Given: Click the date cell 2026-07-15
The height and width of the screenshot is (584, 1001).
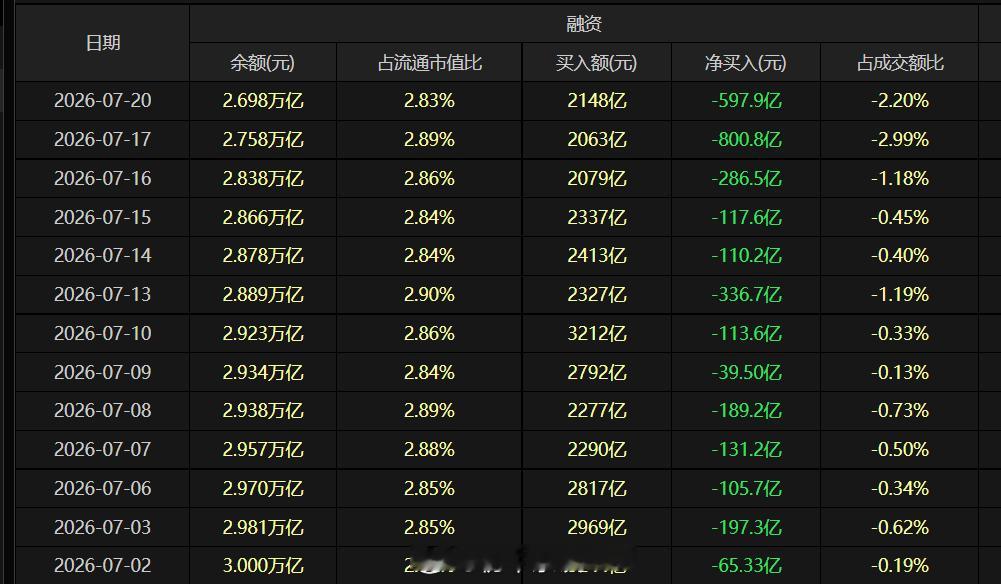Looking at the screenshot, I should pos(103,217).
